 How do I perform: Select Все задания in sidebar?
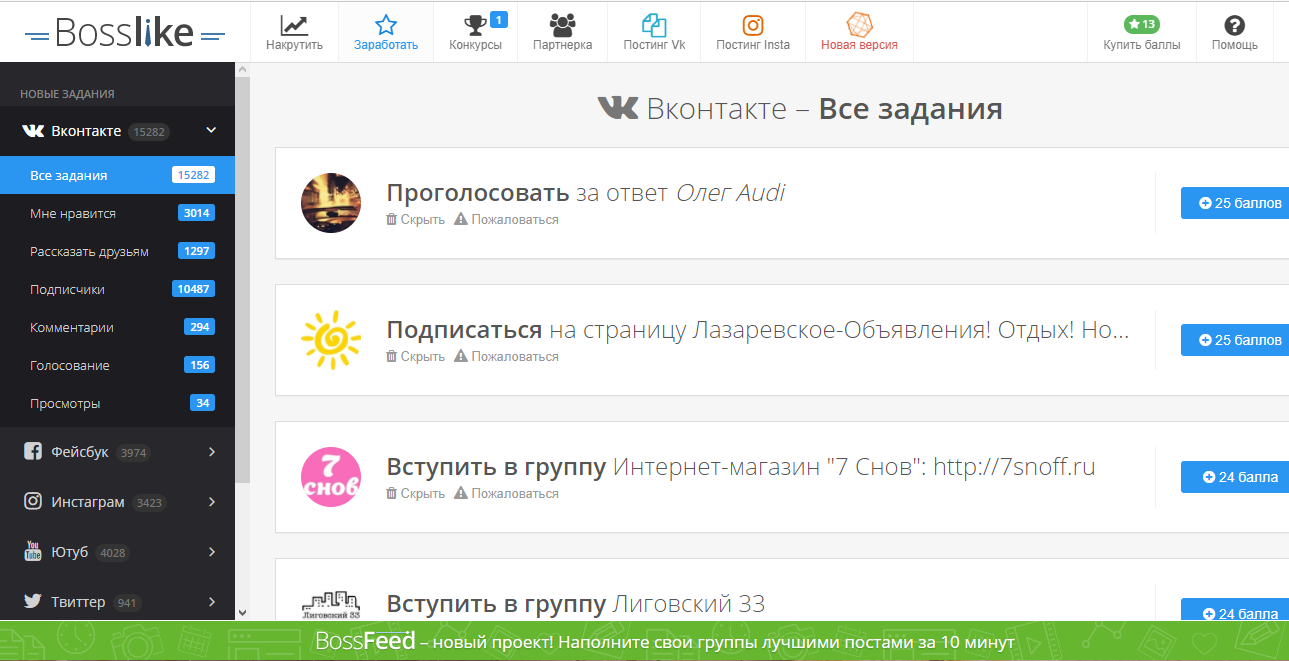[x=117, y=175]
